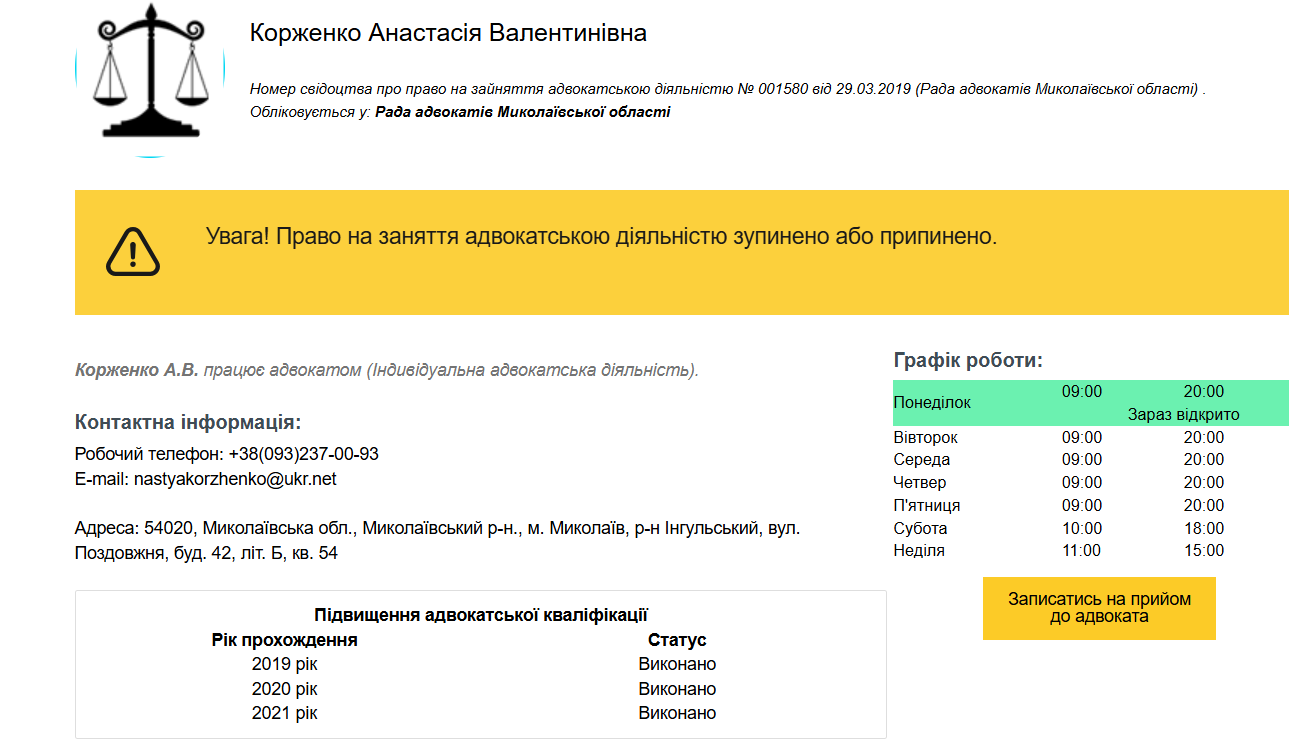The image size is (1289, 751).
Task: Click the Зараз відкрито status text
Action: pos(1183,412)
